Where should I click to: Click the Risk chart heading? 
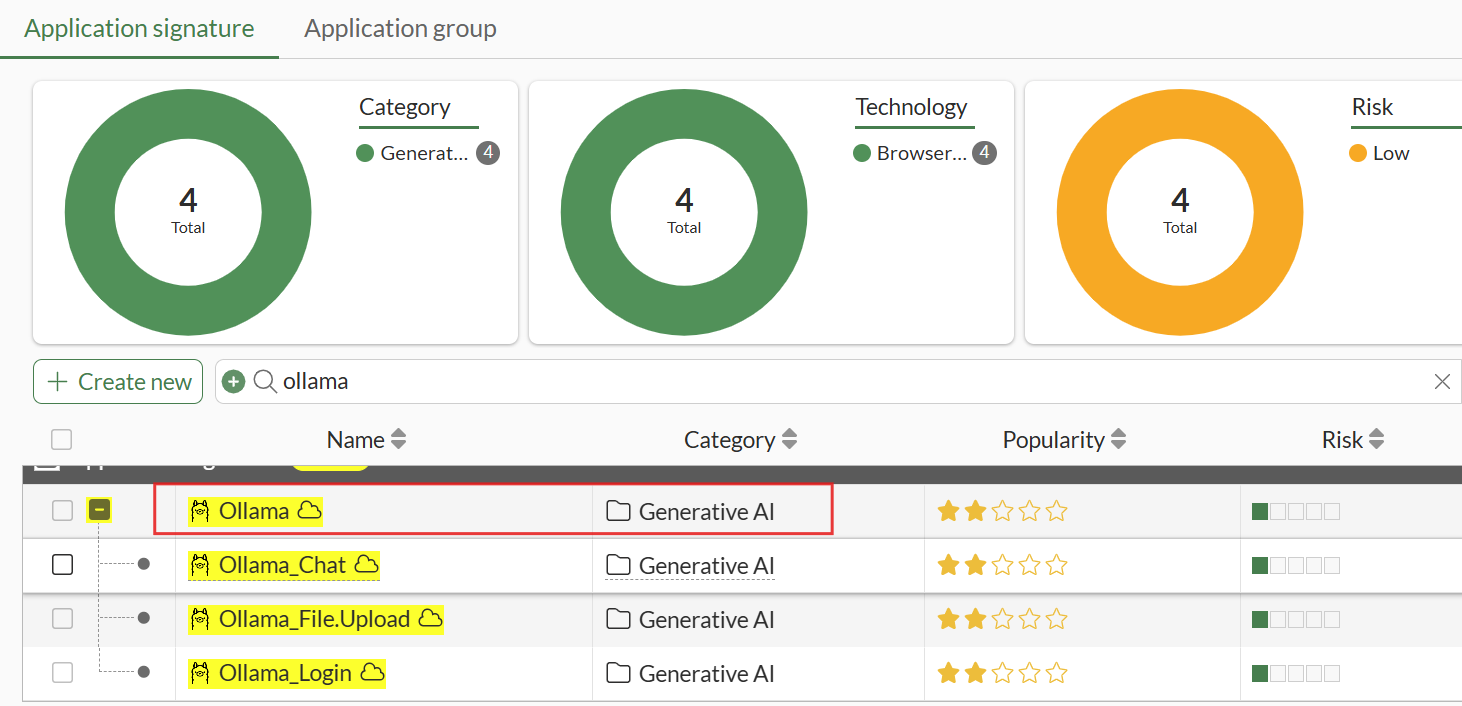pos(1372,107)
